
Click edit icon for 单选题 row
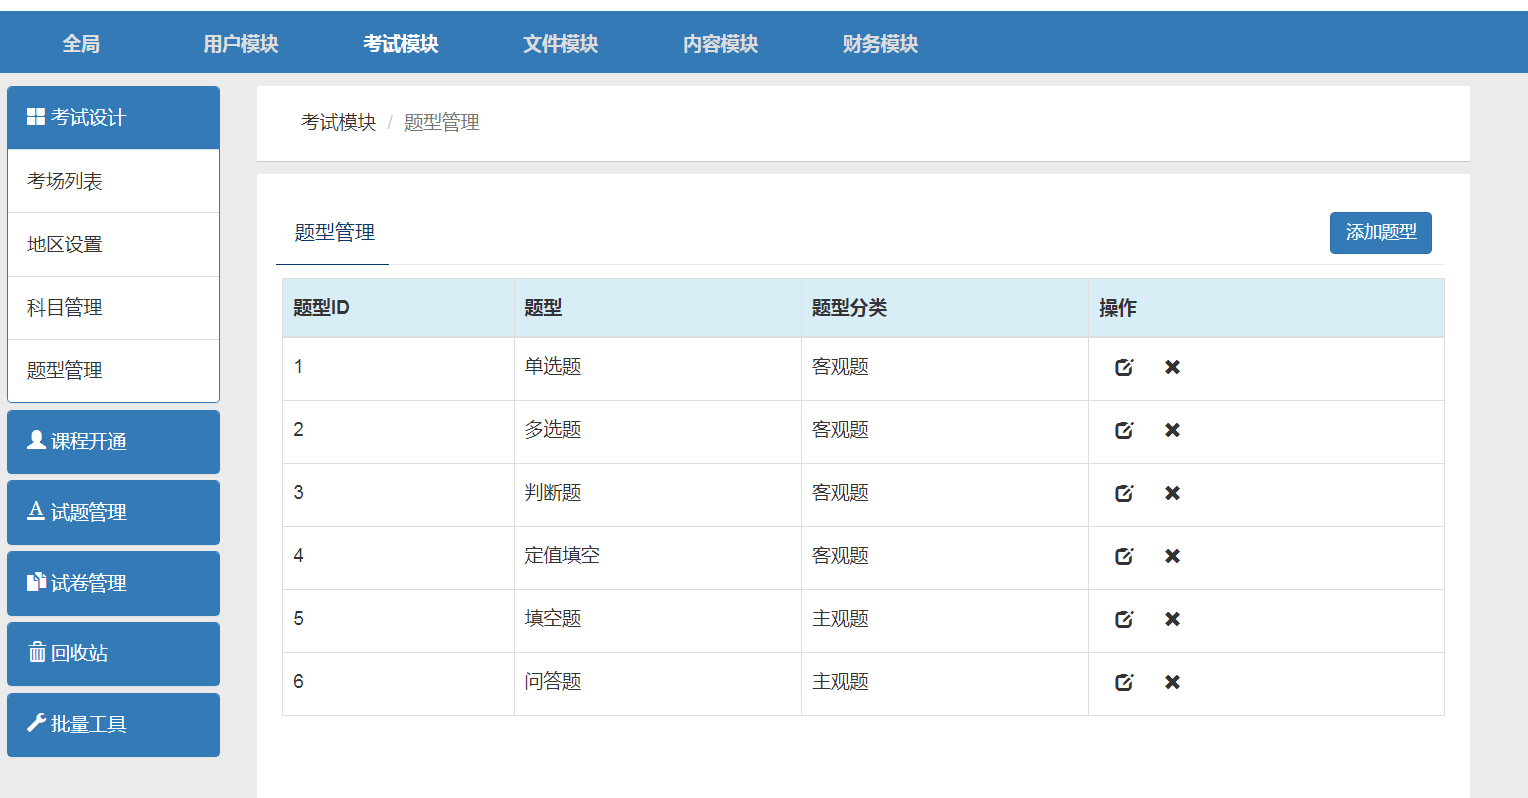(x=1124, y=367)
